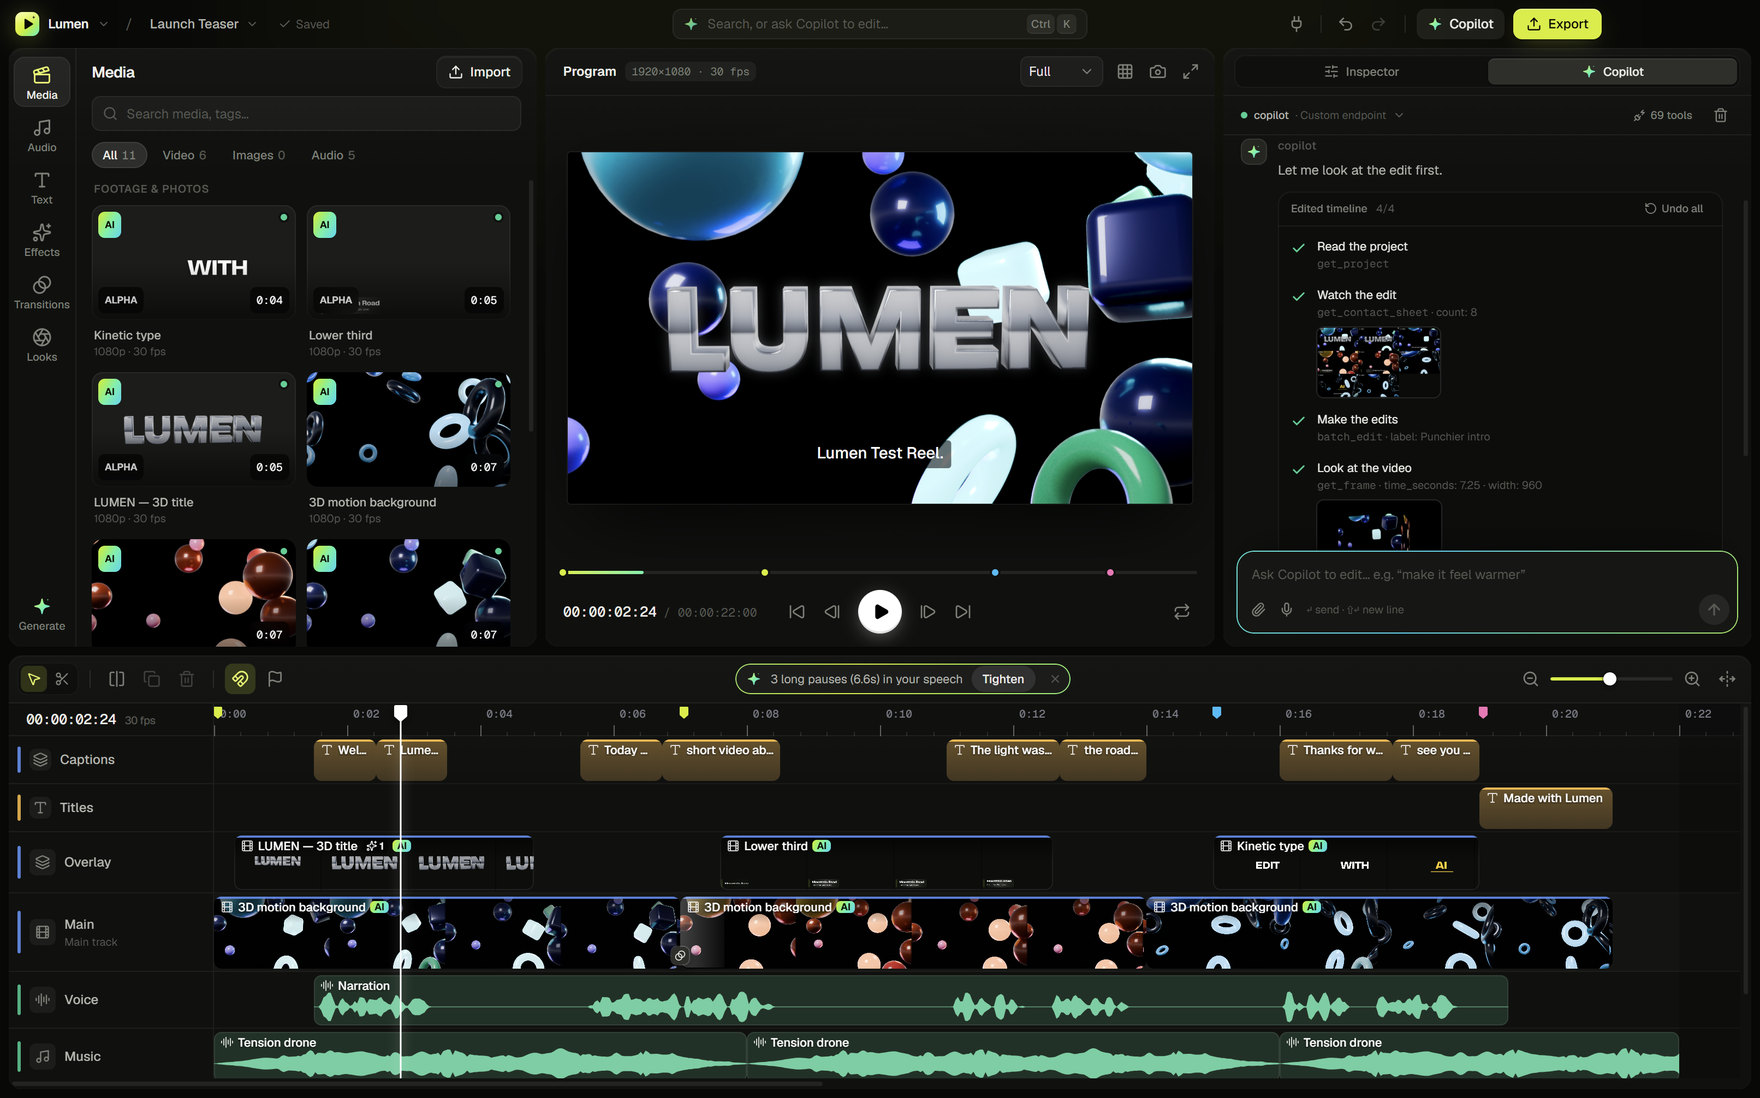Capture frame with camera icon
Viewport: 1760px width, 1098px height.
[x=1157, y=72]
